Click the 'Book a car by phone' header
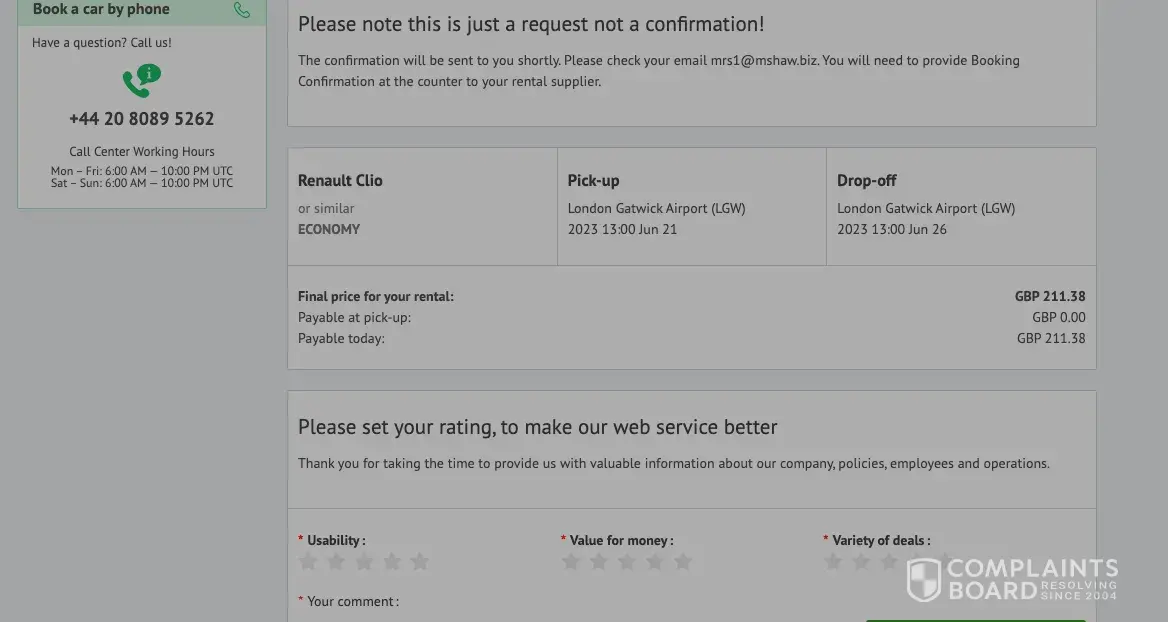 tap(101, 10)
